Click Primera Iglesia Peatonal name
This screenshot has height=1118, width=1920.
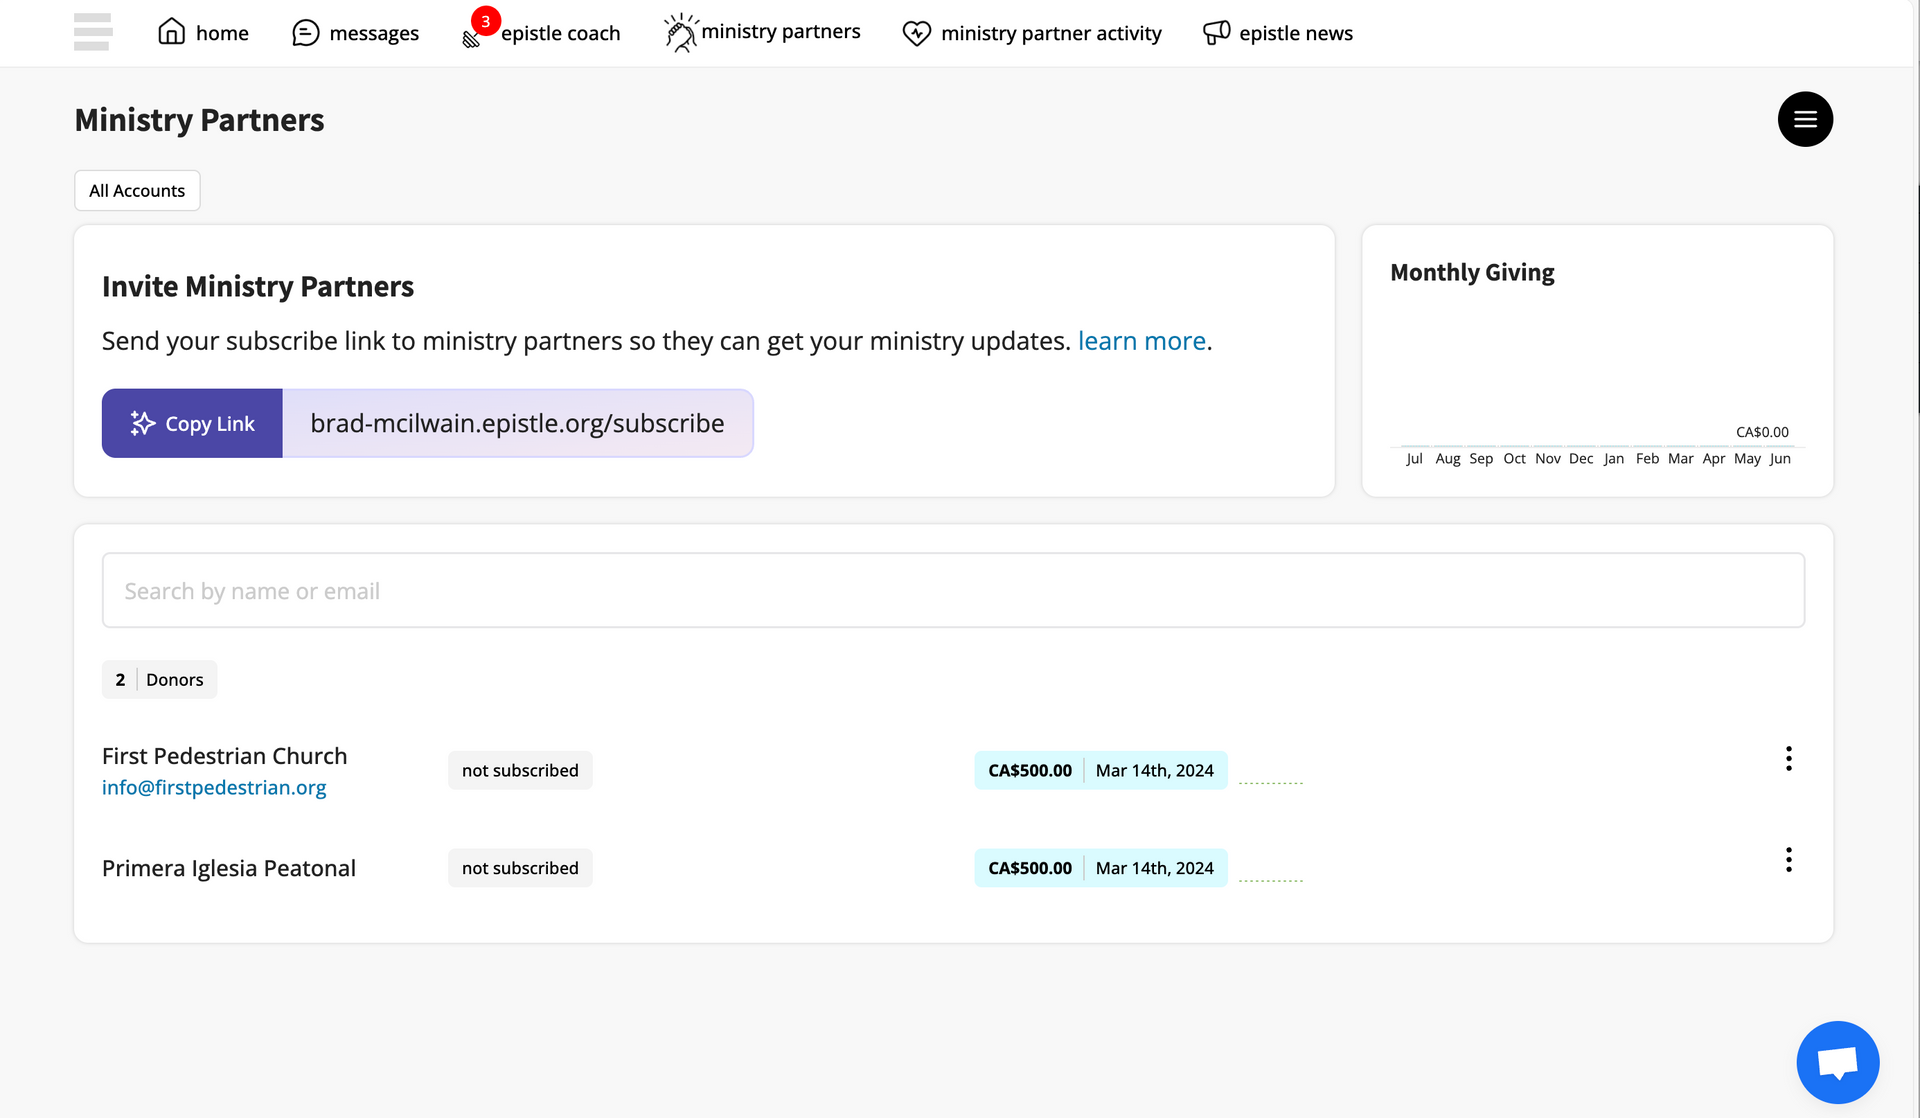pyautogui.click(x=229, y=868)
